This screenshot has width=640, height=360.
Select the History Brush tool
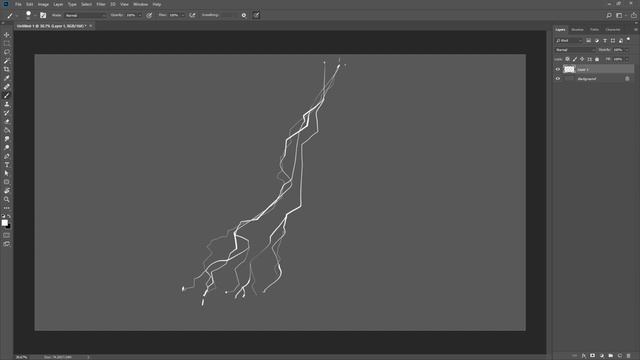[7, 113]
